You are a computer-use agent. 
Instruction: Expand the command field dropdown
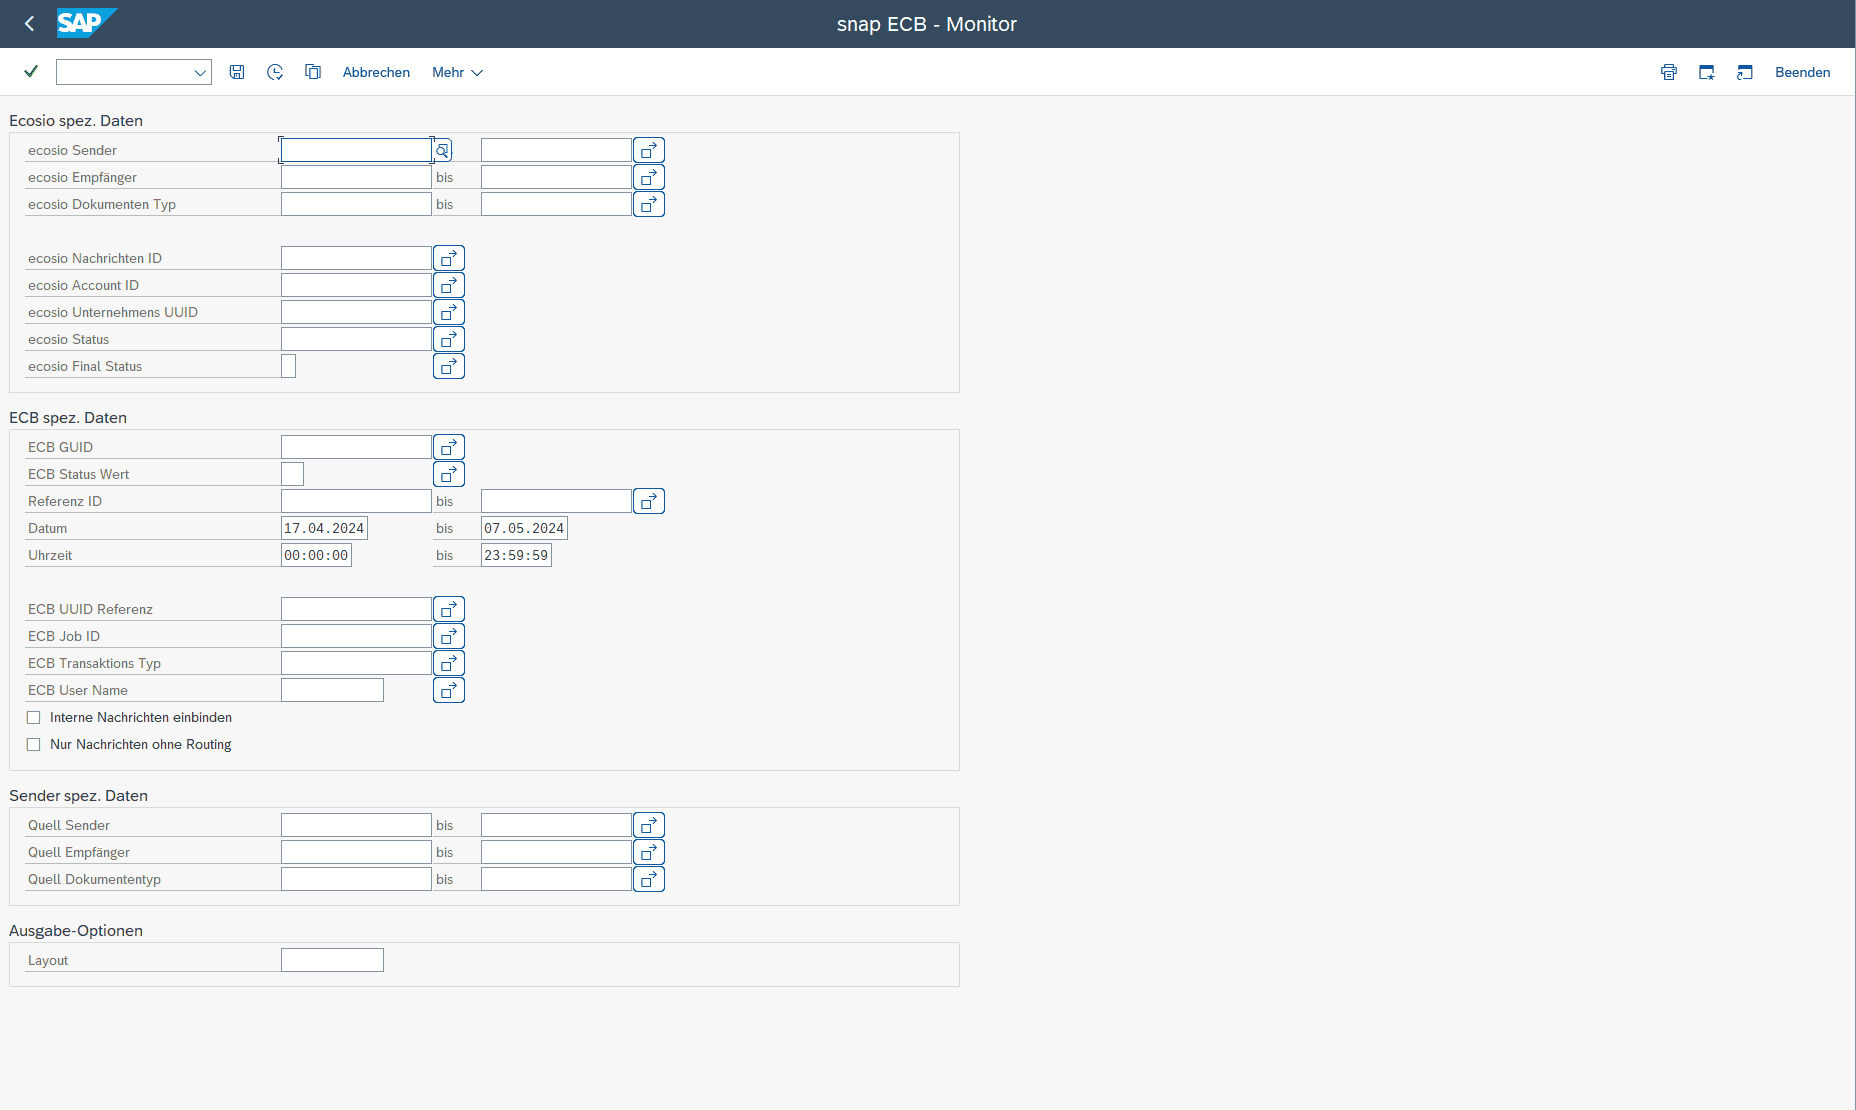click(x=200, y=72)
